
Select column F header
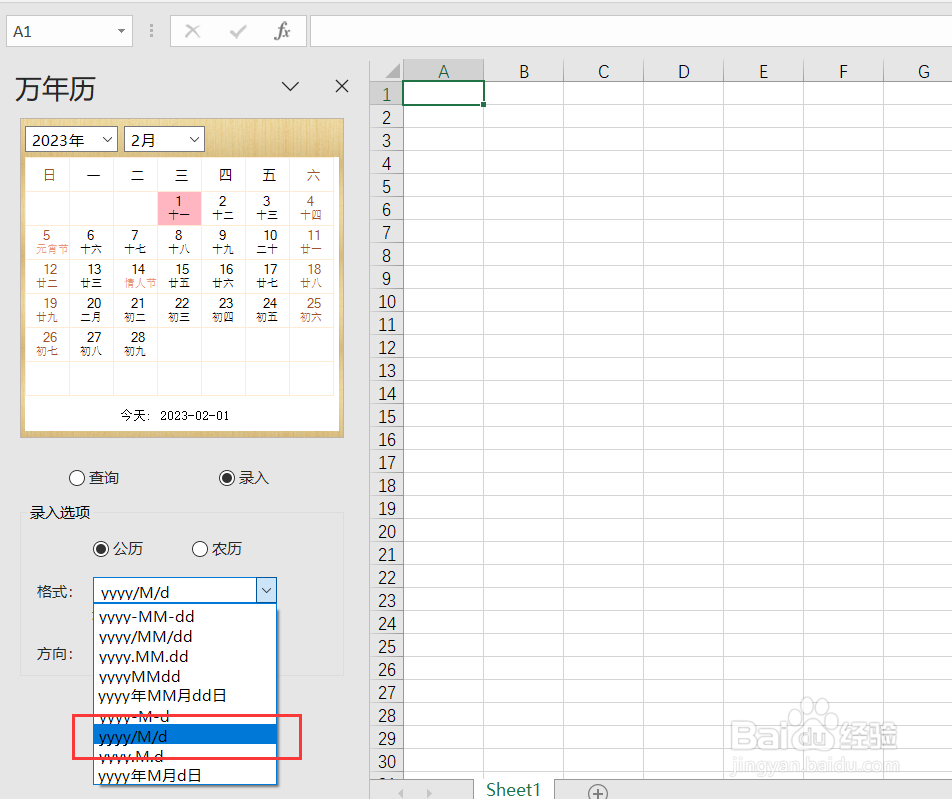pyautogui.click(x=843, y=71)
